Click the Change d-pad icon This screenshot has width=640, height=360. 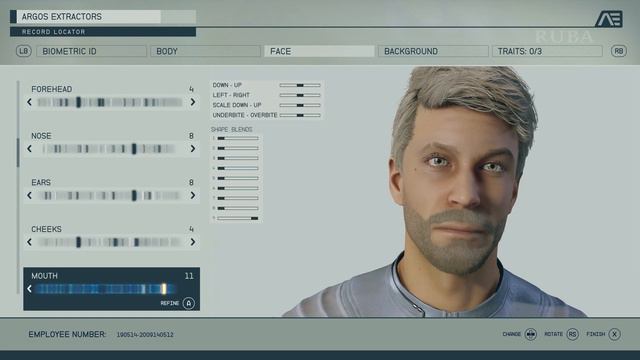(x=531, y=334)
